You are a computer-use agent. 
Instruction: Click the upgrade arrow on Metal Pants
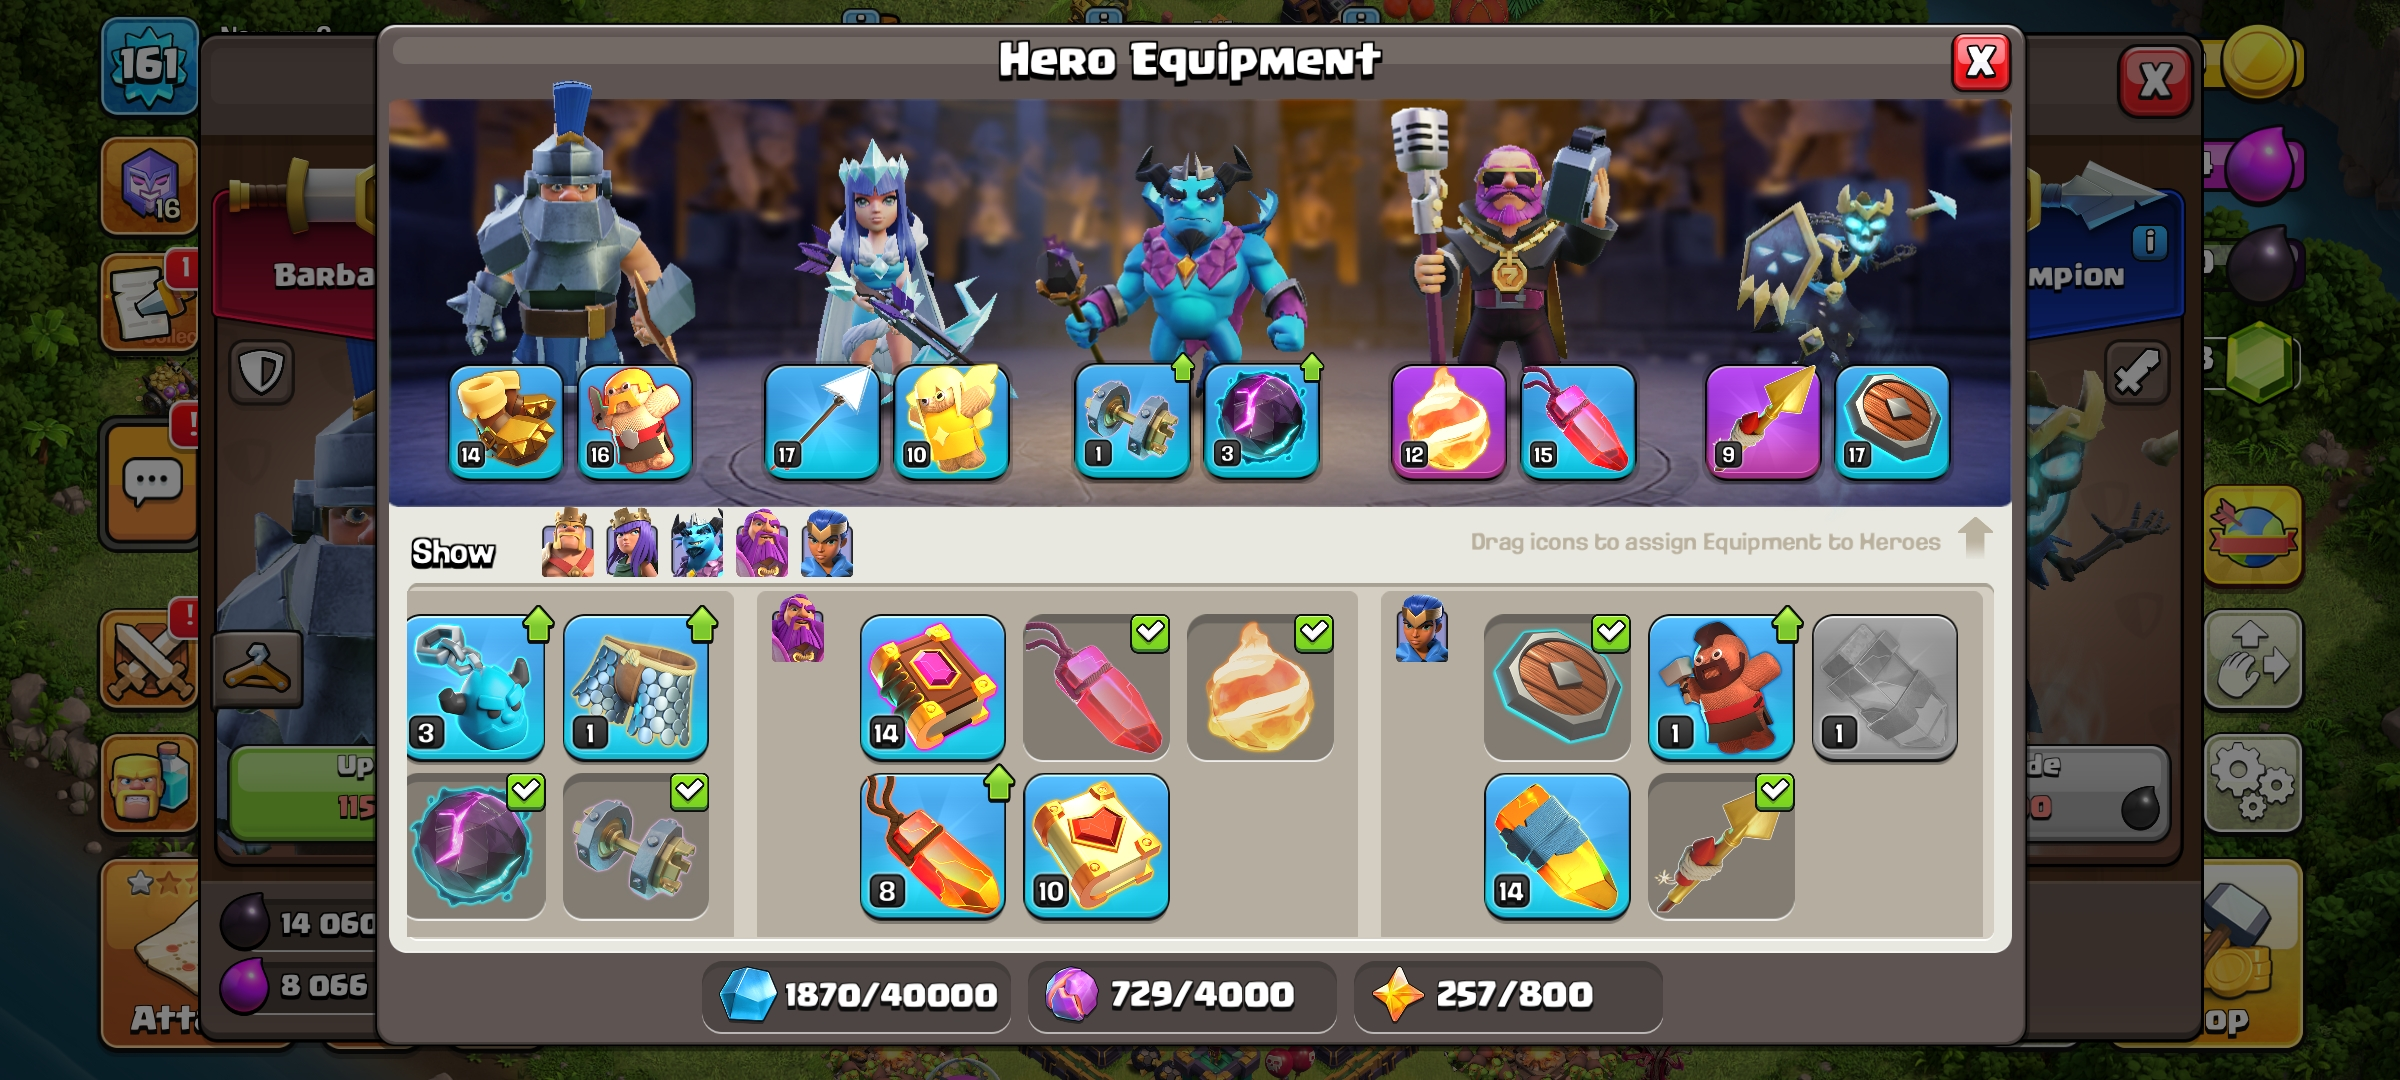click(702, 624)
